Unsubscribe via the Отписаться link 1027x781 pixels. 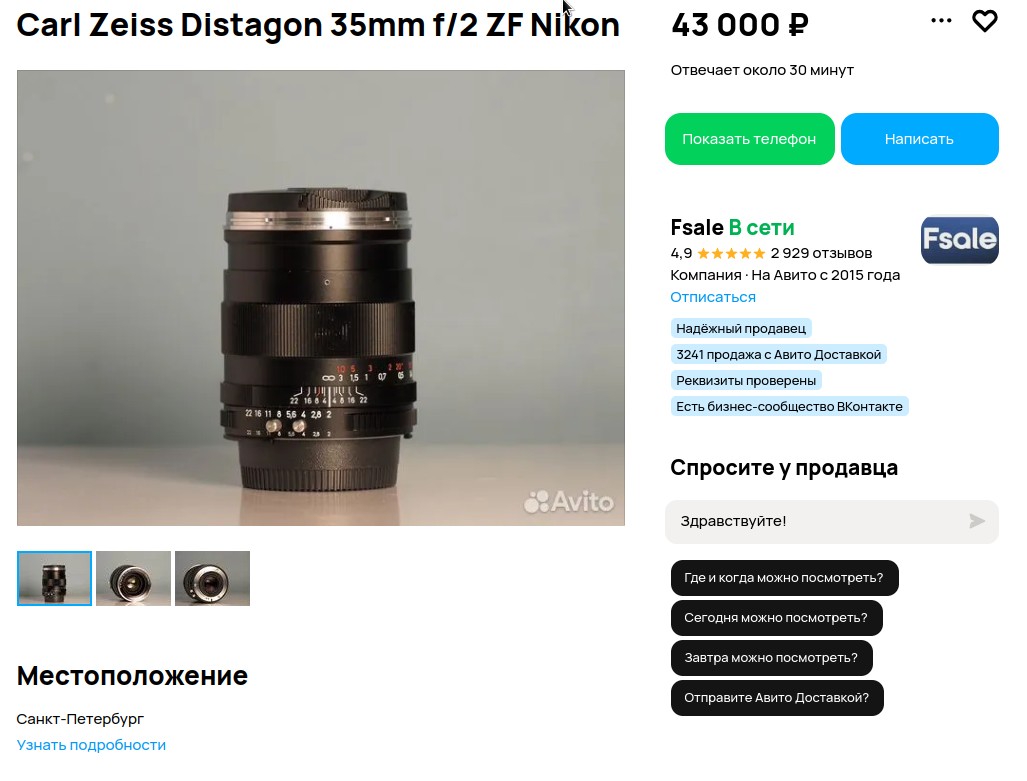pos(713,297)
